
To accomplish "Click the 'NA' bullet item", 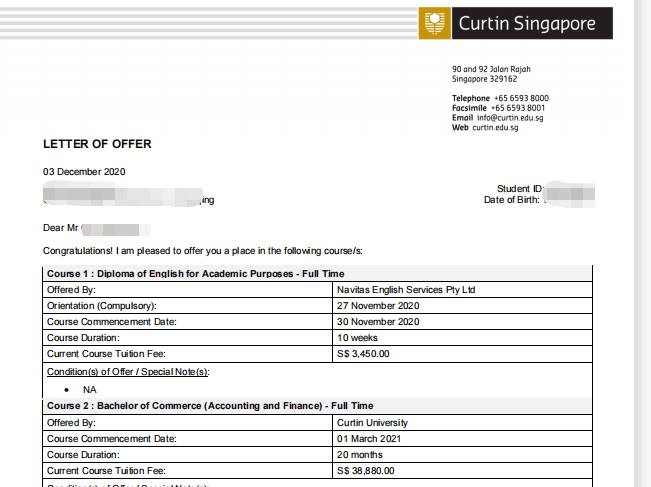I will [x=90, y=390].
